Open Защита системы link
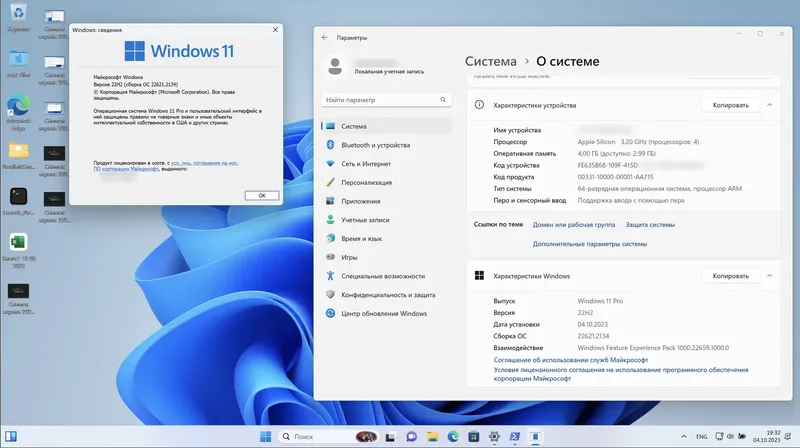 (650, 225)
